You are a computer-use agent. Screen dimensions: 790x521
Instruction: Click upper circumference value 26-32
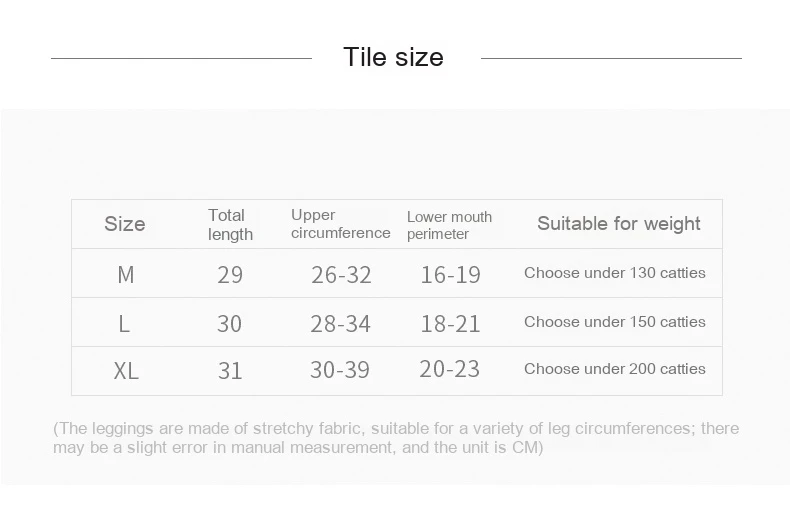[341, 275]
